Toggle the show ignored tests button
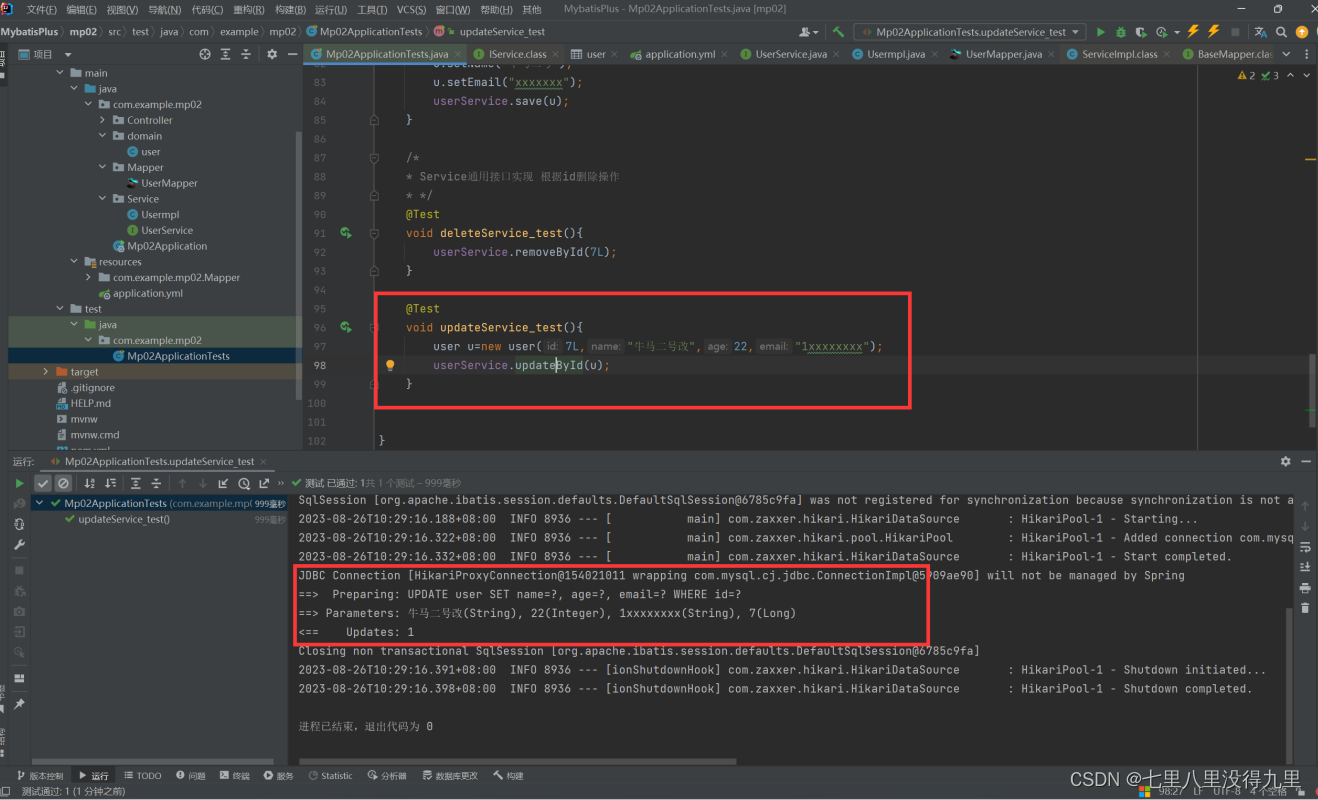 63,483
